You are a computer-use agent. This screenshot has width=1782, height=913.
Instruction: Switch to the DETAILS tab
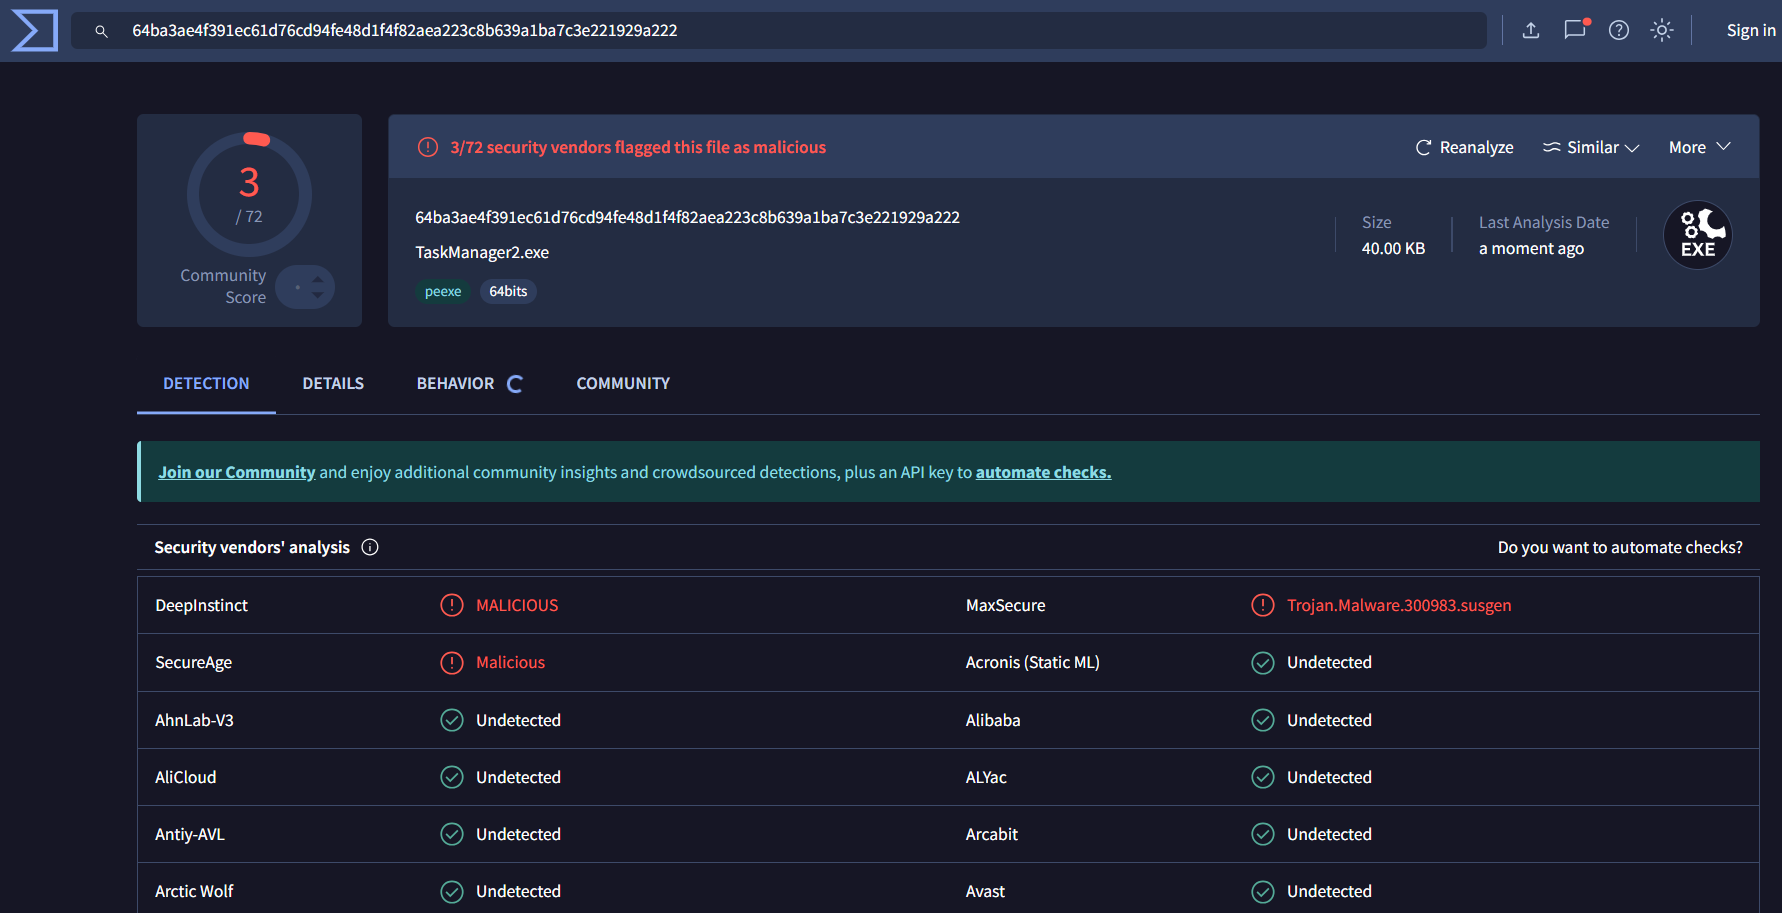click(x=333, y=383)
